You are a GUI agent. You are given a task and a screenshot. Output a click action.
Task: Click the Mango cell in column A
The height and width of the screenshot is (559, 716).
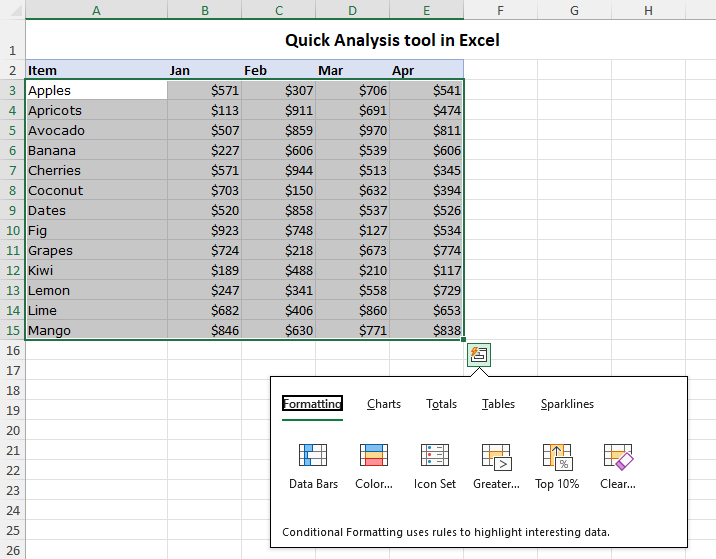click(96, 330)
